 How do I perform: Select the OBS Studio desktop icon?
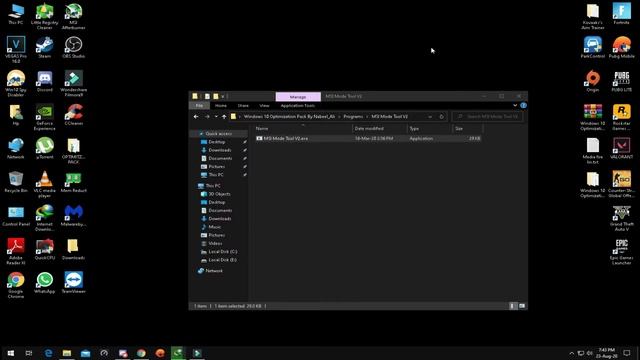coord(73,47)
